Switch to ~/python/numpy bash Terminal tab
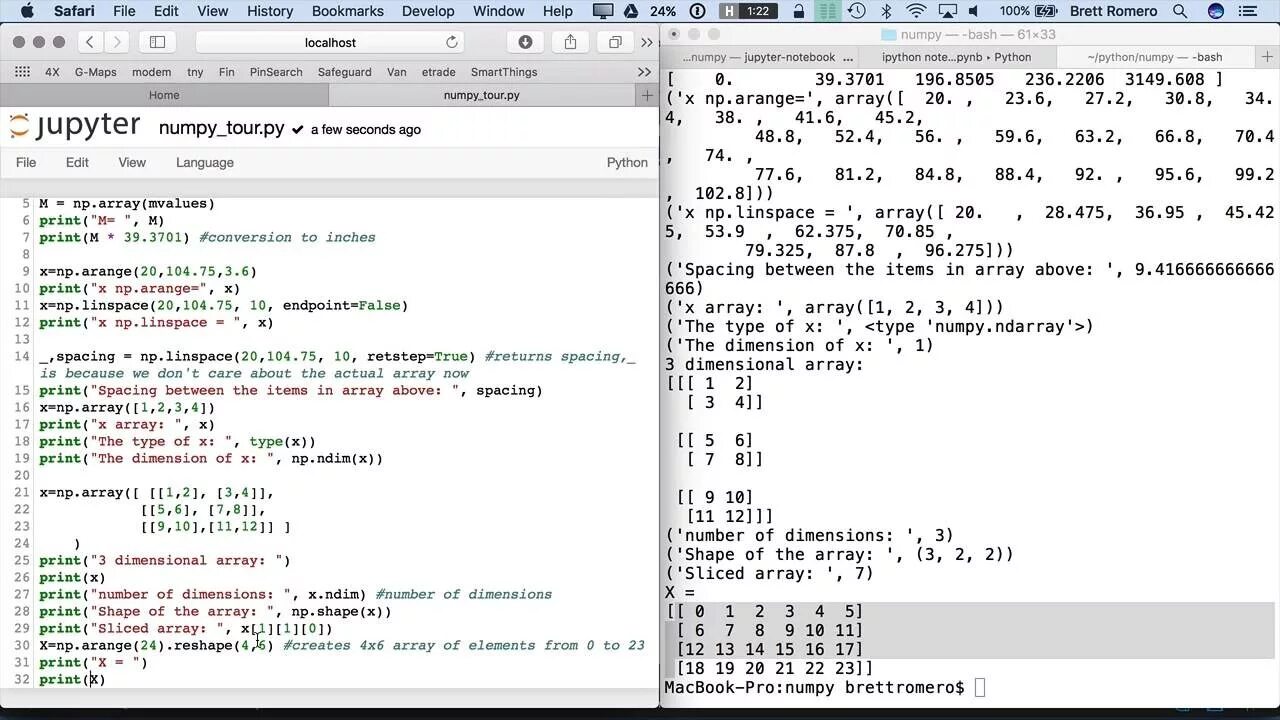 (x=1155, y=57)
